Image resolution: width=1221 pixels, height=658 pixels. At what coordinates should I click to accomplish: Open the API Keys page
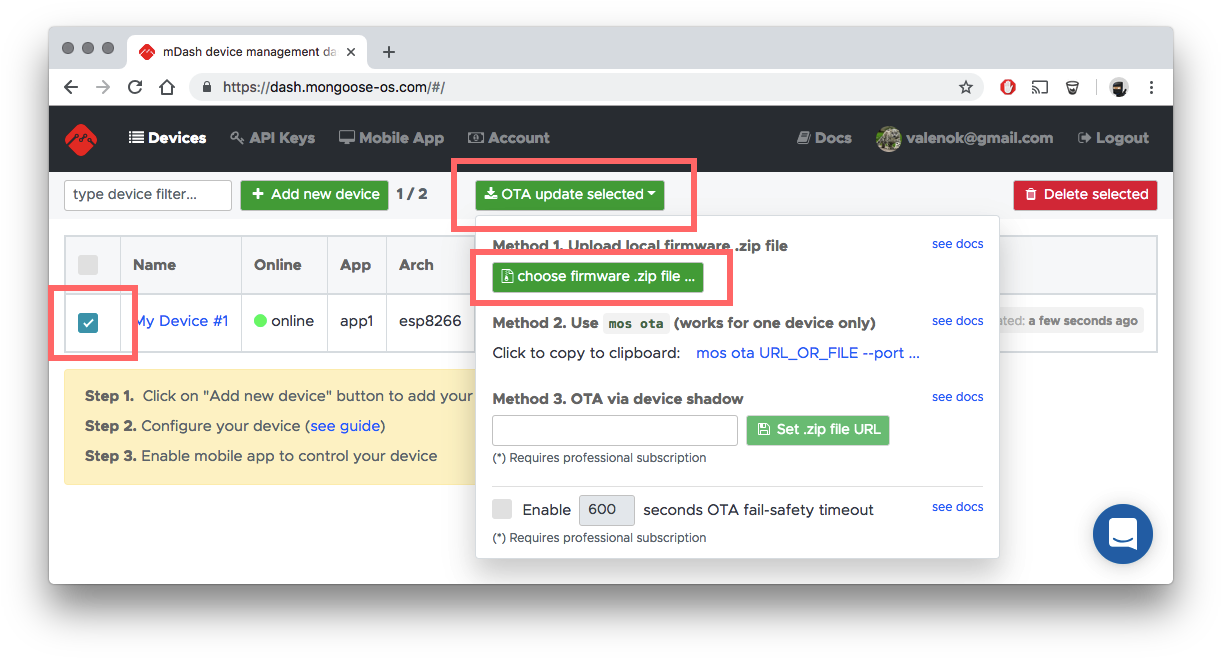click(x=272, y=138)
